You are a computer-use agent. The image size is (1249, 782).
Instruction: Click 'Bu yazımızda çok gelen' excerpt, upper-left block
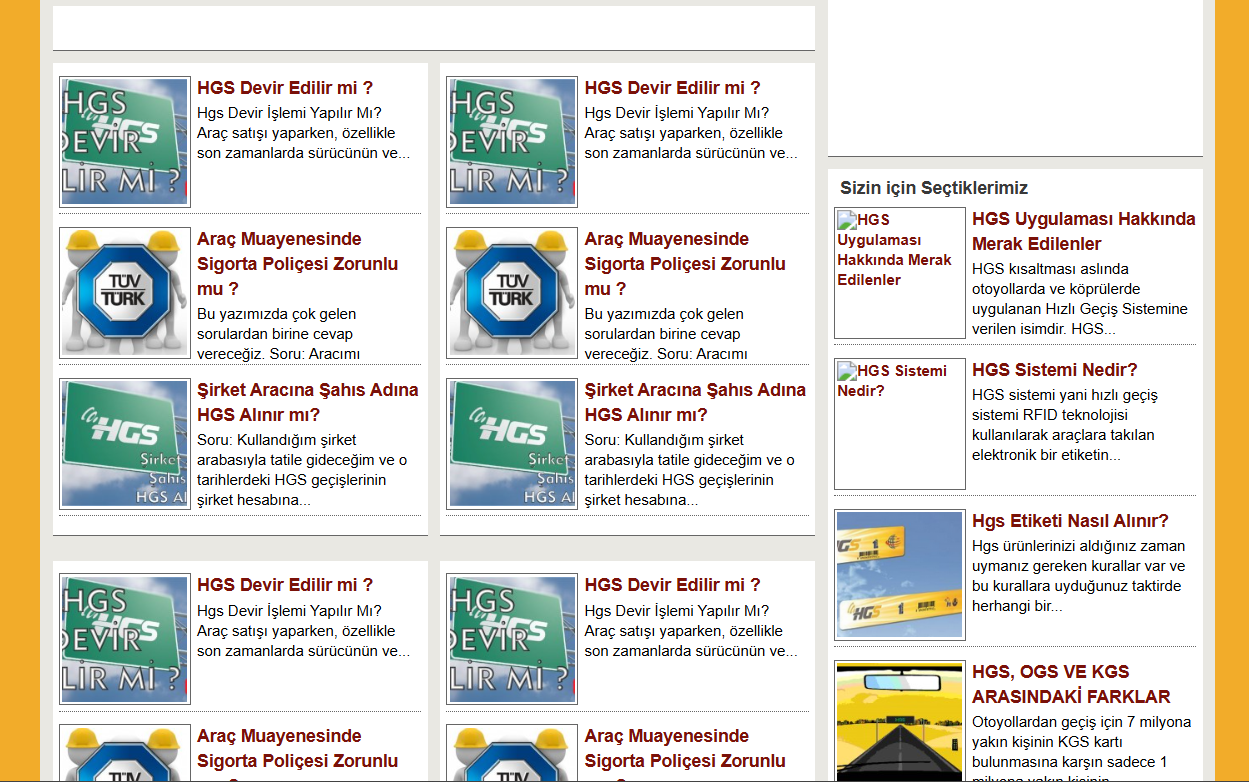(x=279, y=334)
